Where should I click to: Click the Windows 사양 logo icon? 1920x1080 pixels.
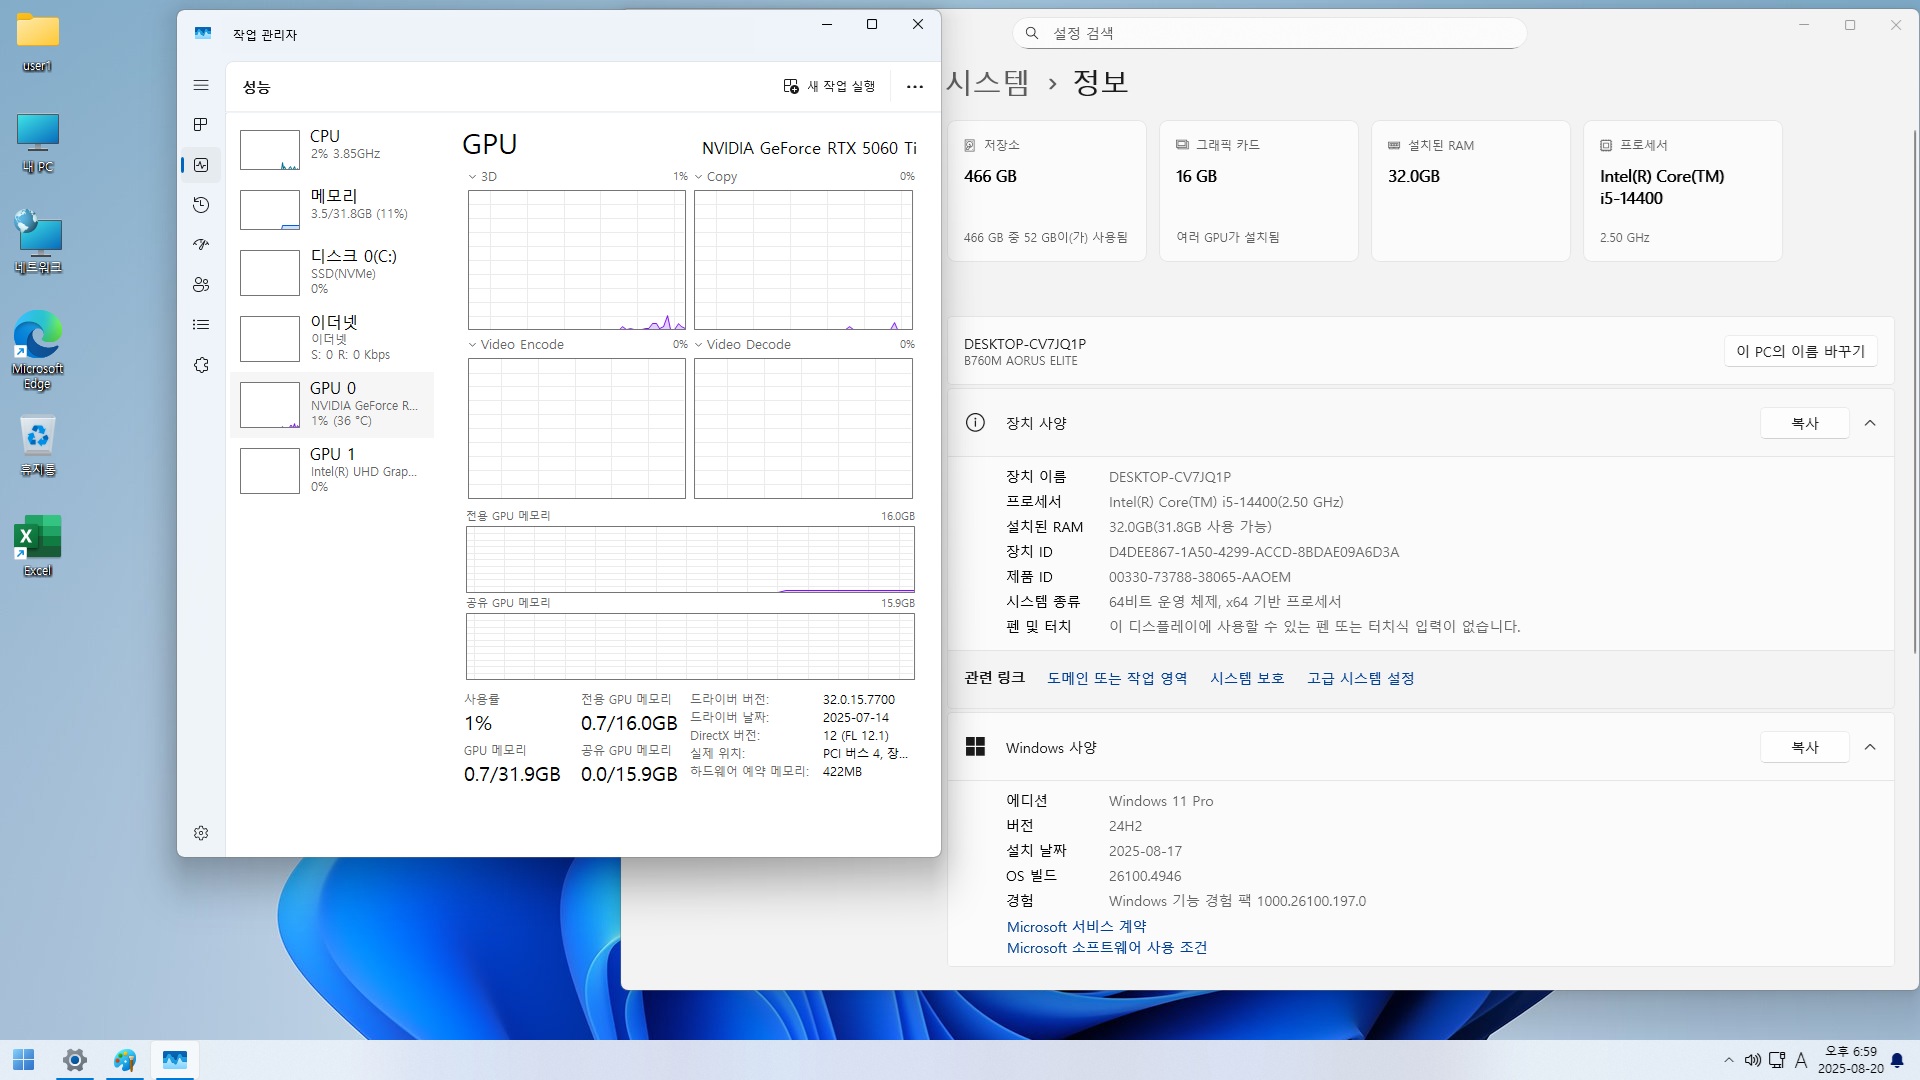(x=975, y=747)
